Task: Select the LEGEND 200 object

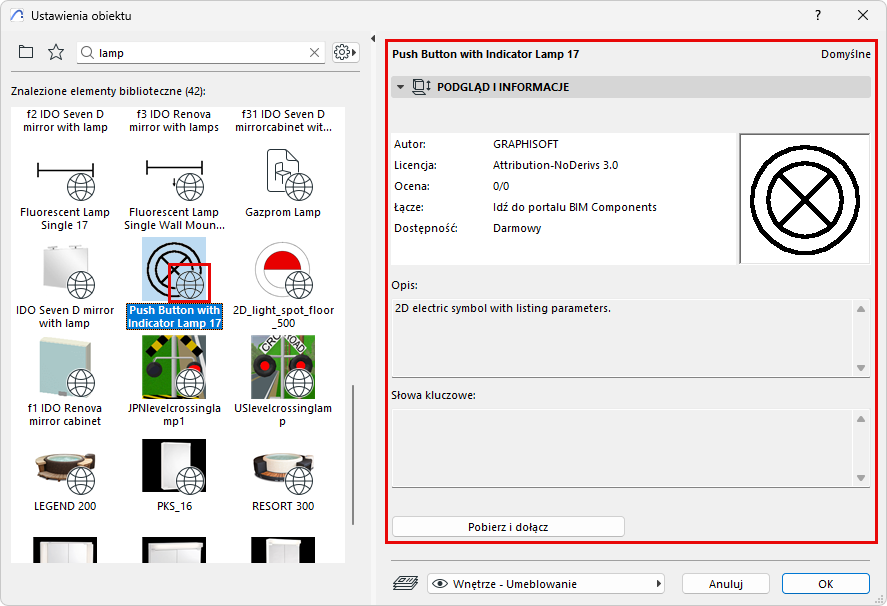Action: click(65, 475)
